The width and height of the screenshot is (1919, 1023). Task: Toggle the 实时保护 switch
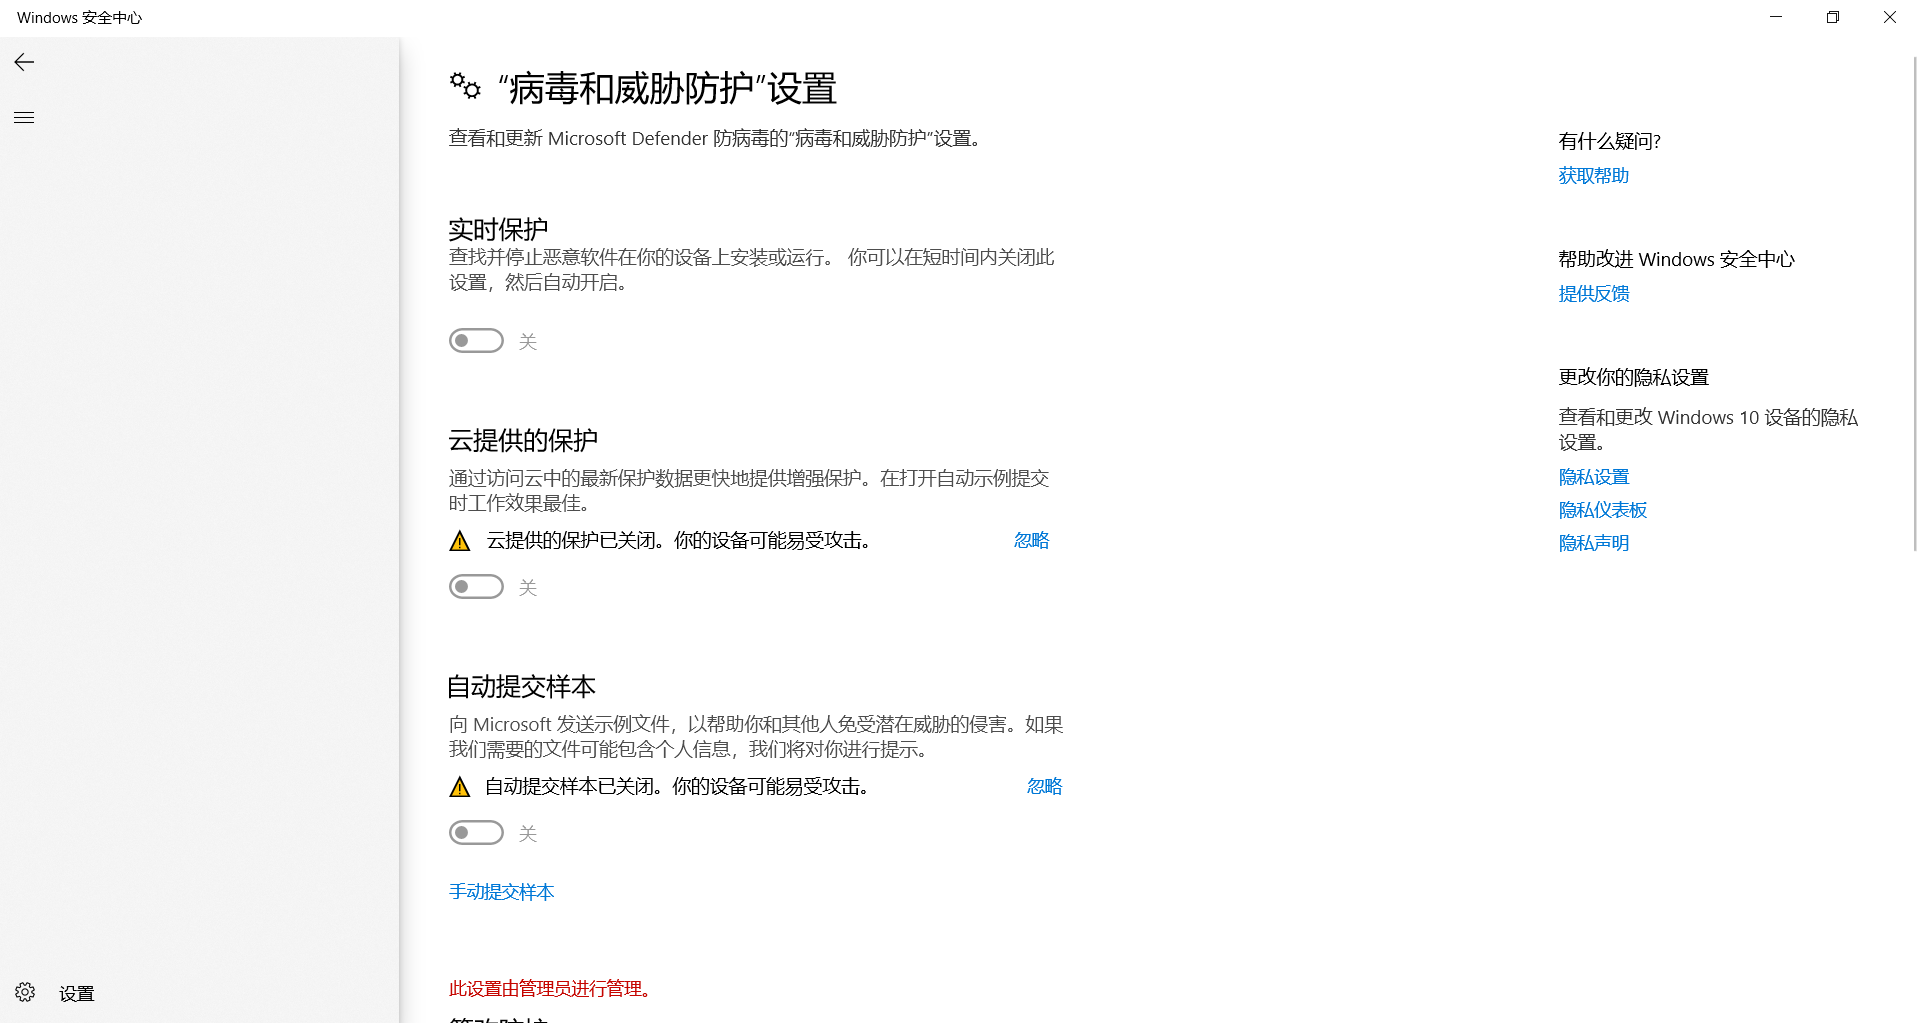pos(476,341)
